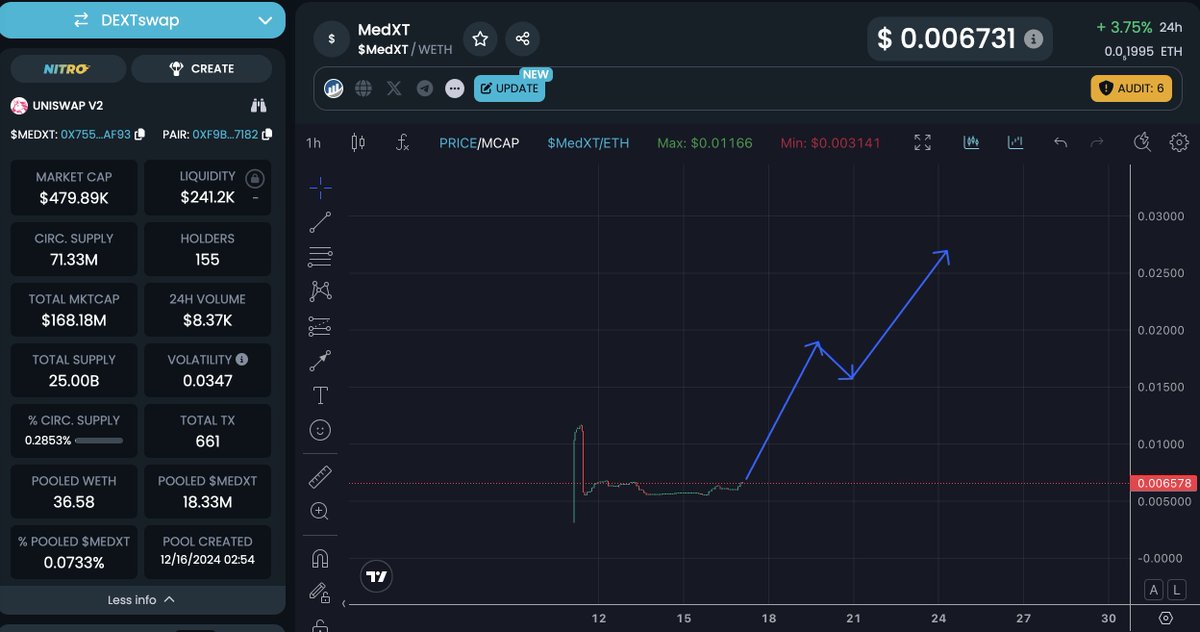Click the Volatility info icon
The height and width of the screenshot is (632, 1200).
(242, 359)
